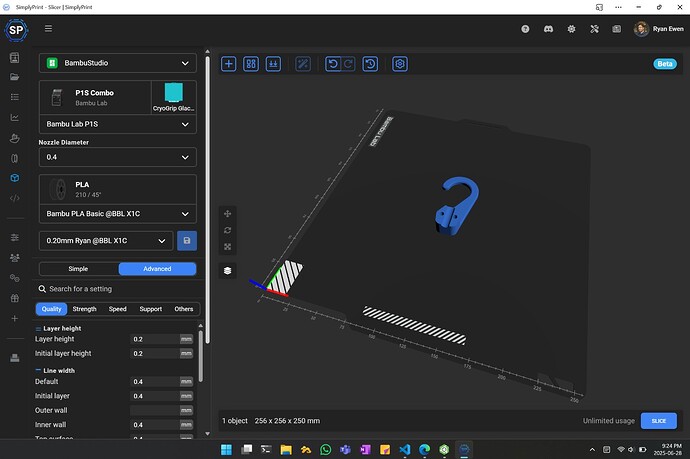Click the Add model plus icon
The height and width of the screenshot is (459, 690).
tap(228, 64)
